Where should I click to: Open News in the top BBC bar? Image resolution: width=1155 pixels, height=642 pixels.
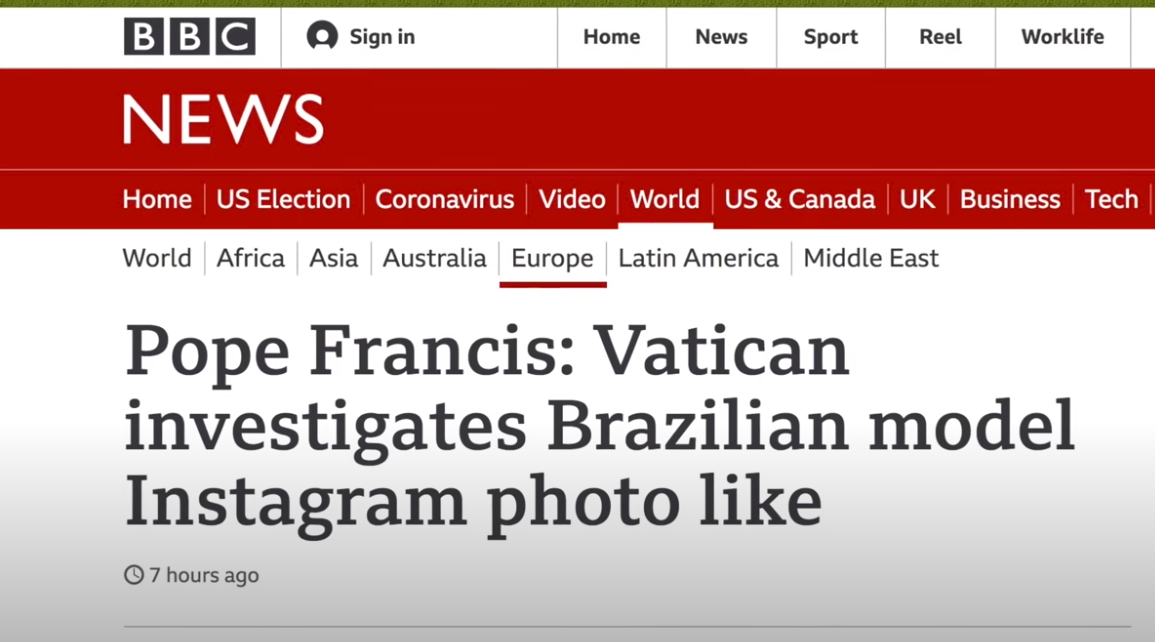tap(721, 37)
